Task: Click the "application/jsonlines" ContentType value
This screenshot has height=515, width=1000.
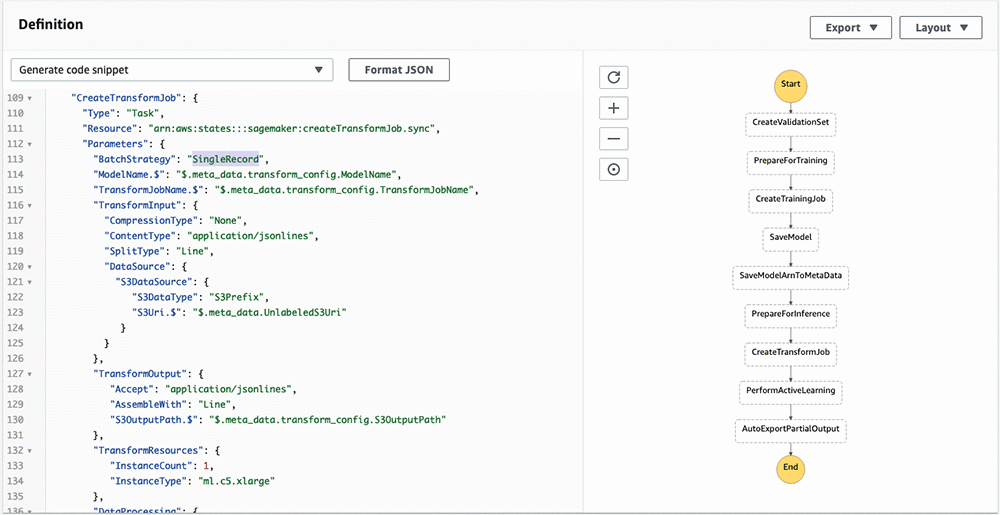Action: 249,236
